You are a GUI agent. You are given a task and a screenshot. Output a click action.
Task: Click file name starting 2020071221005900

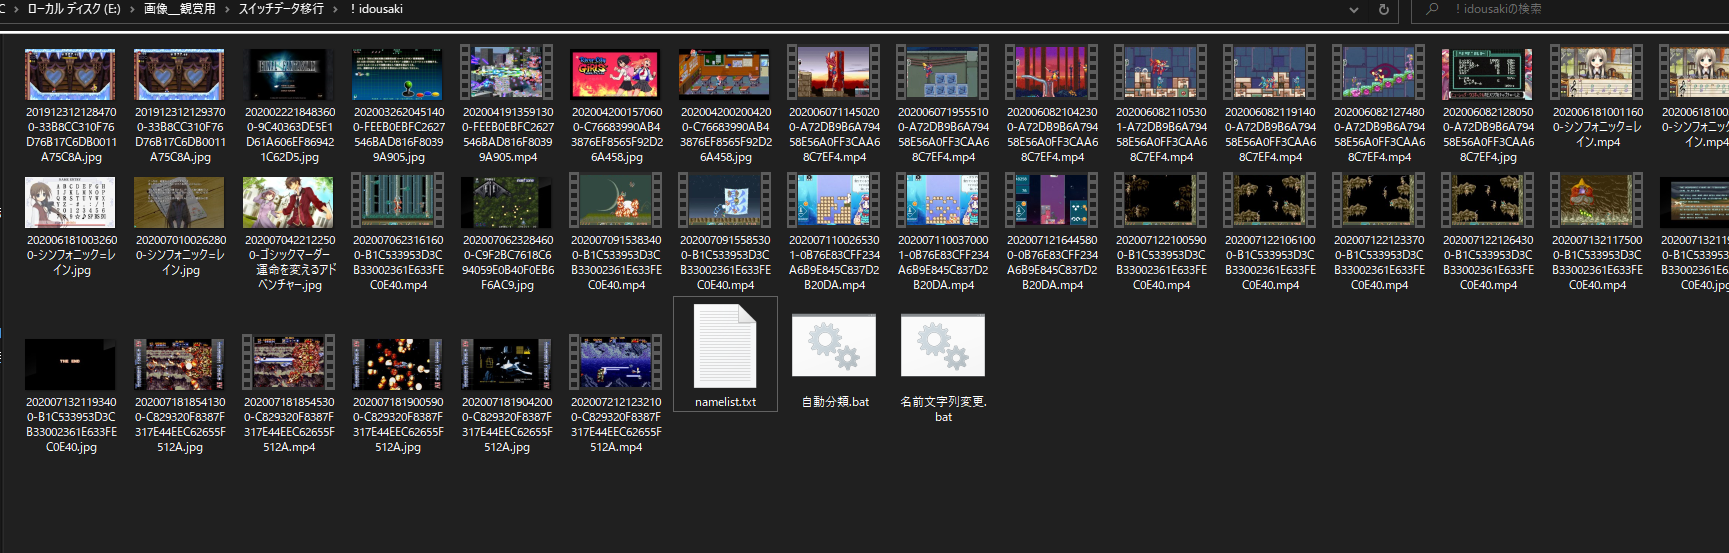[1161, 263]
